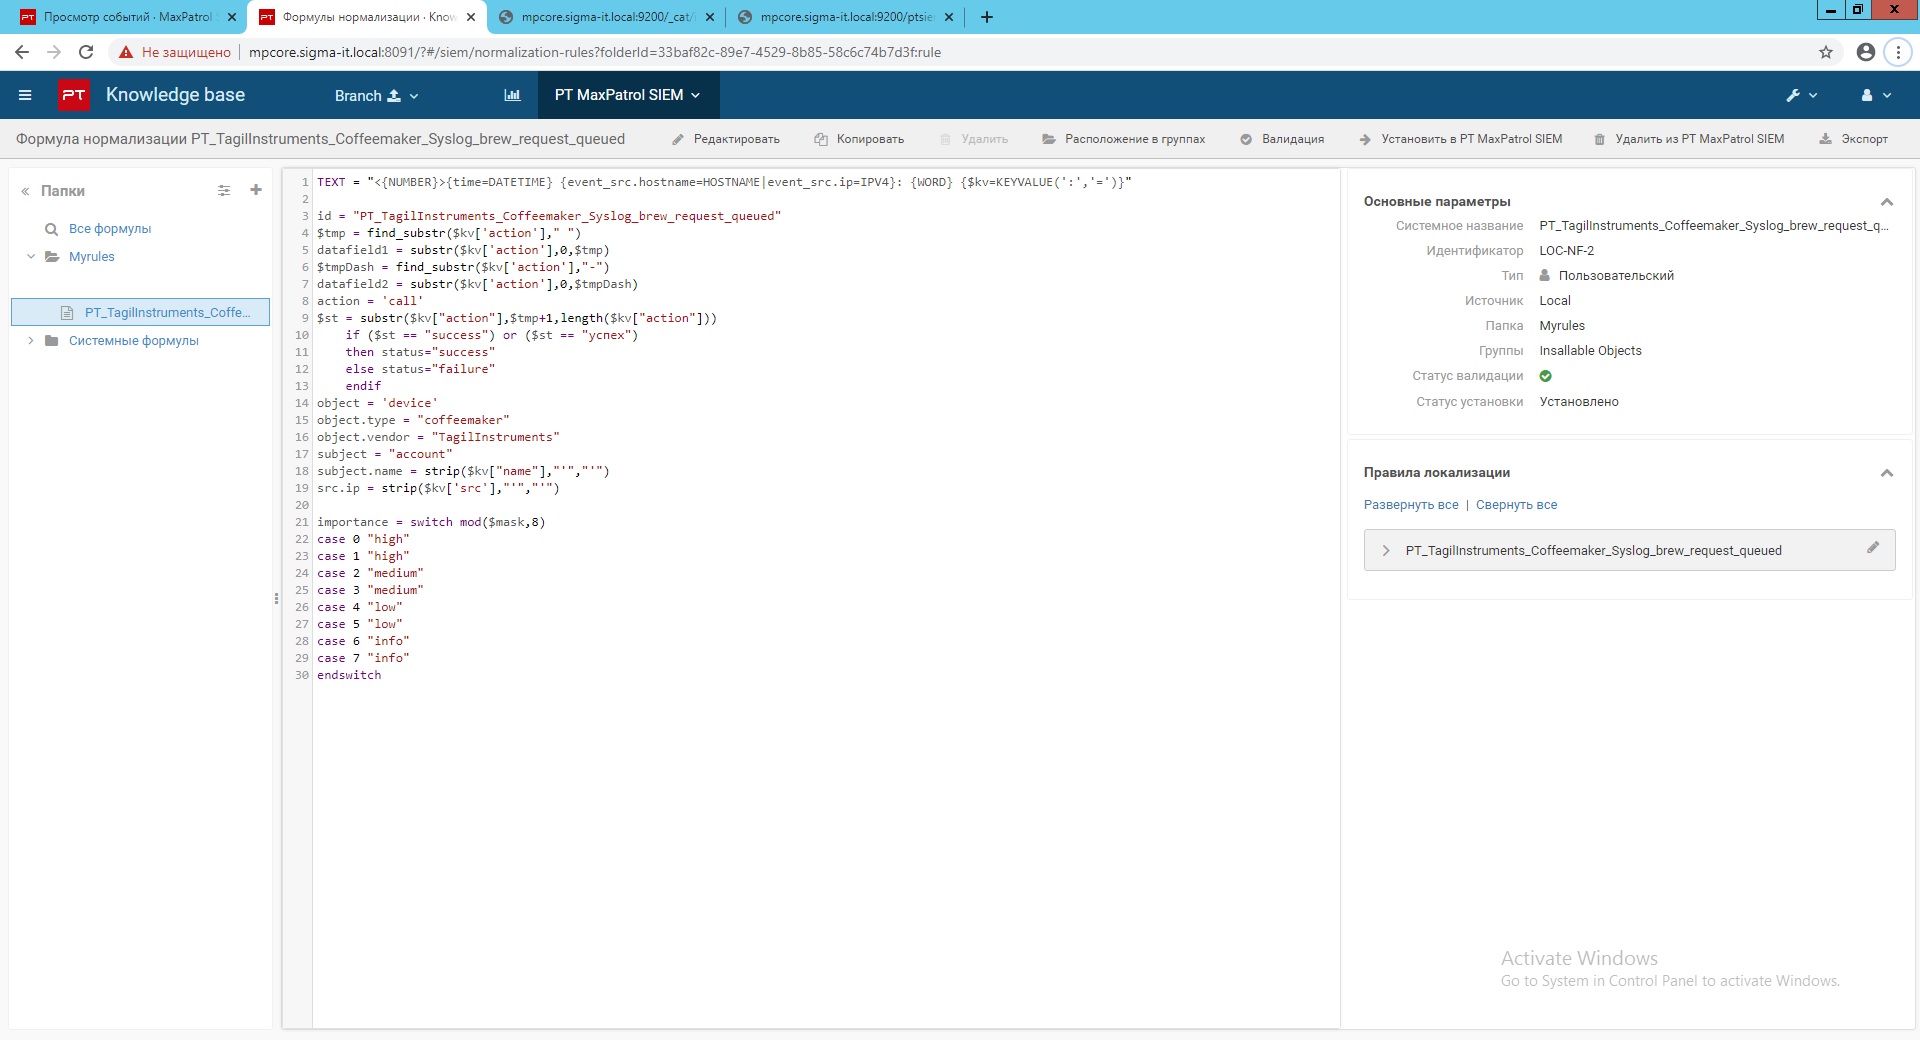Viewport: 1920px width, 1040px height.
Task: Select PT_TagilInstruments_Coffe... formula in tree
Action: pos(140,312)
